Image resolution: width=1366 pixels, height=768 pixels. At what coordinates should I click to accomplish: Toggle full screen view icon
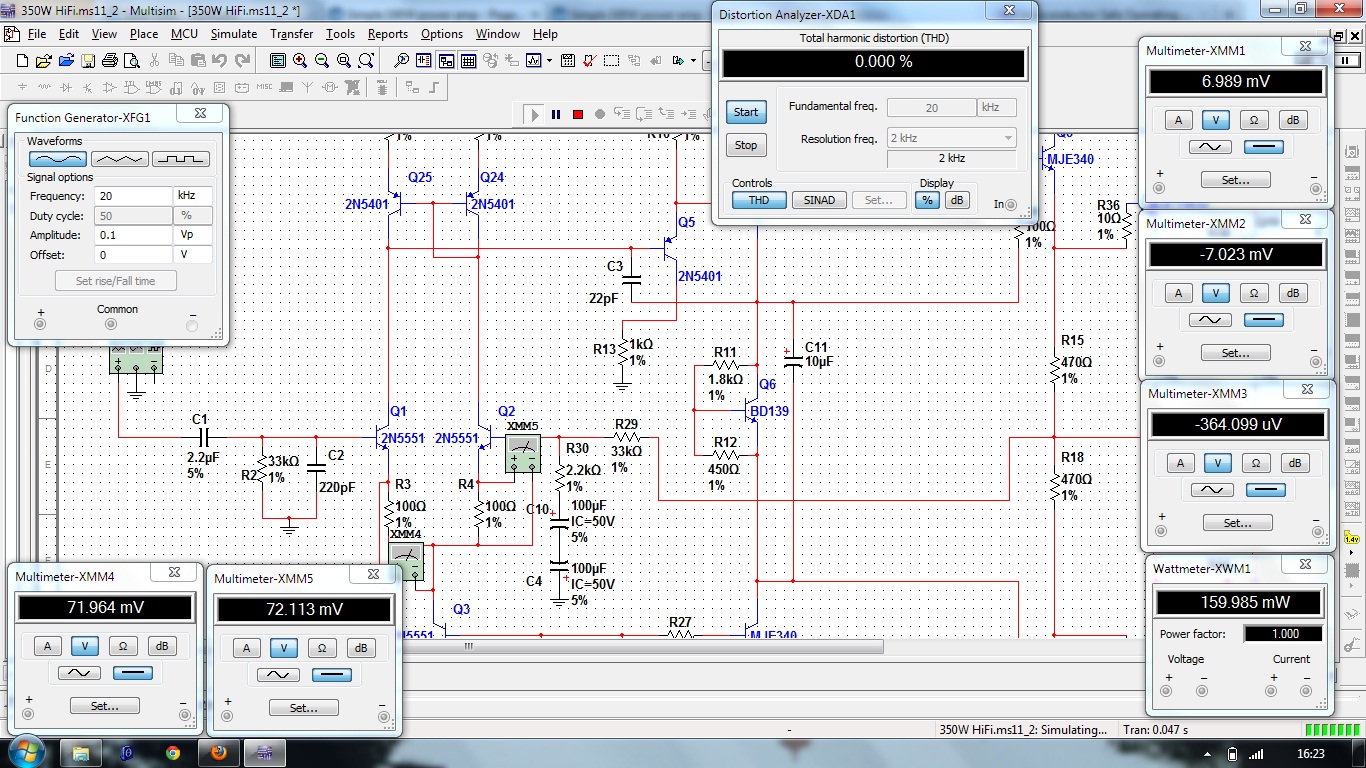[x=277, y=61]
